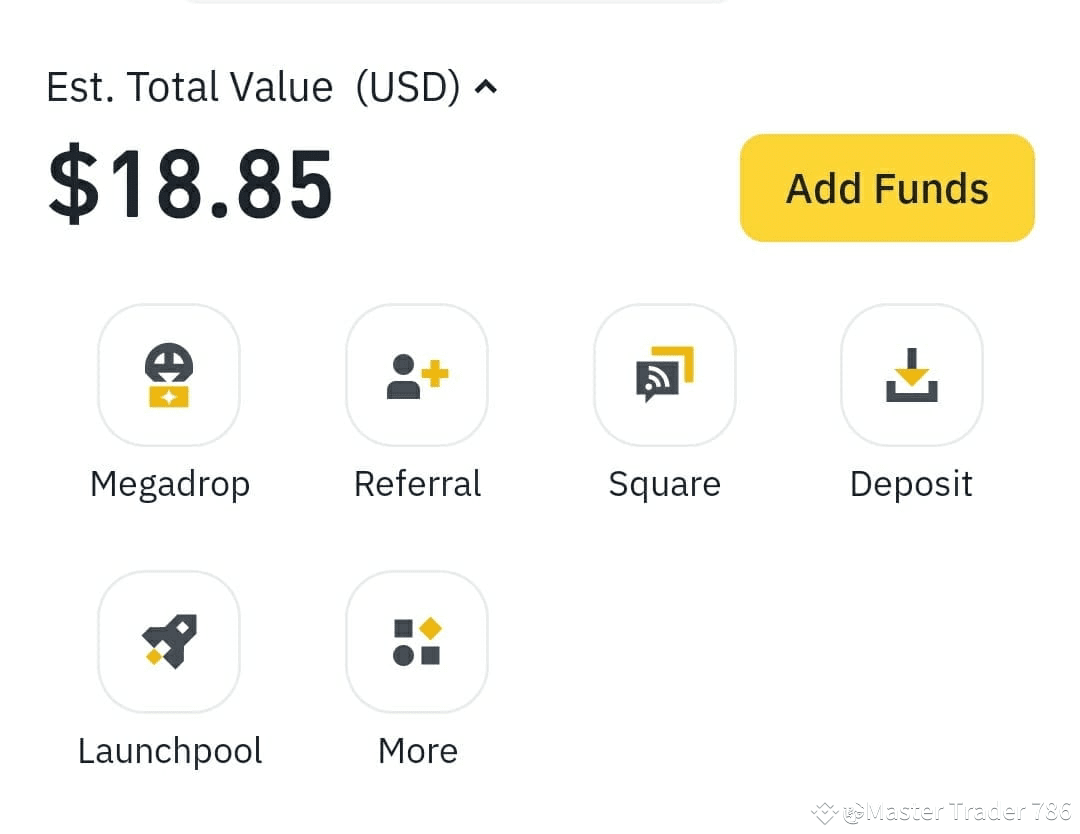Viewport: 1080px width, 834px height.
Task: Open the More shapes grid icon
Action: (x=417, y=642)
